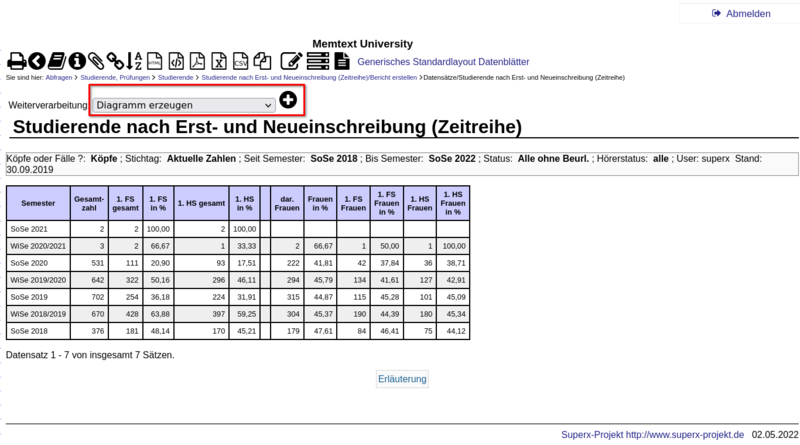Export report as CSV icon

coord(240,61)
